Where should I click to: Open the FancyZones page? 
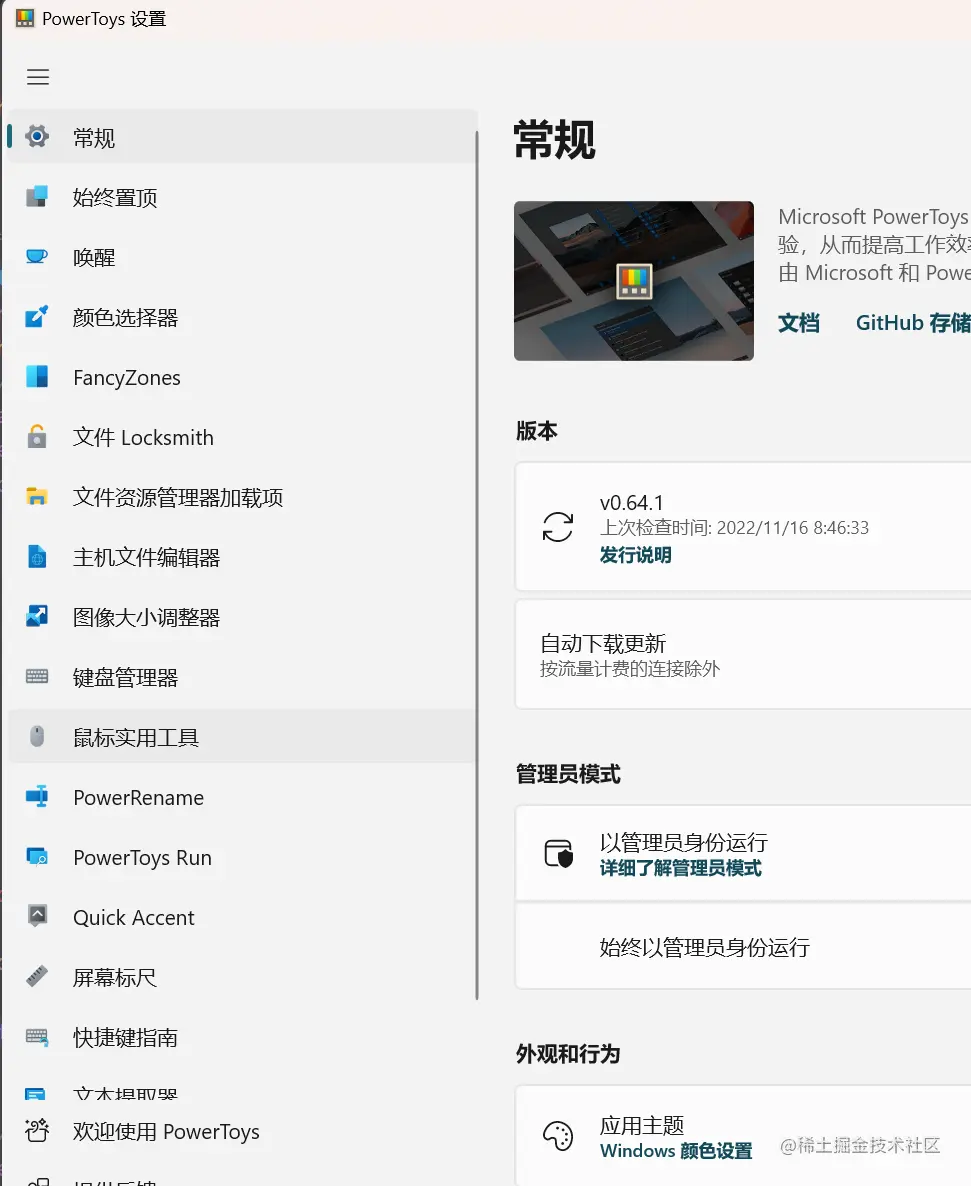pyautogui.click(x=242, y=377)
